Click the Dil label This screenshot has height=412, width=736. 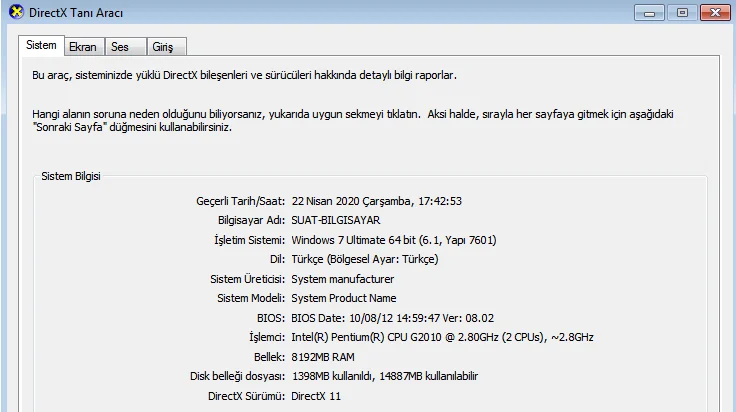click(277, 259)
